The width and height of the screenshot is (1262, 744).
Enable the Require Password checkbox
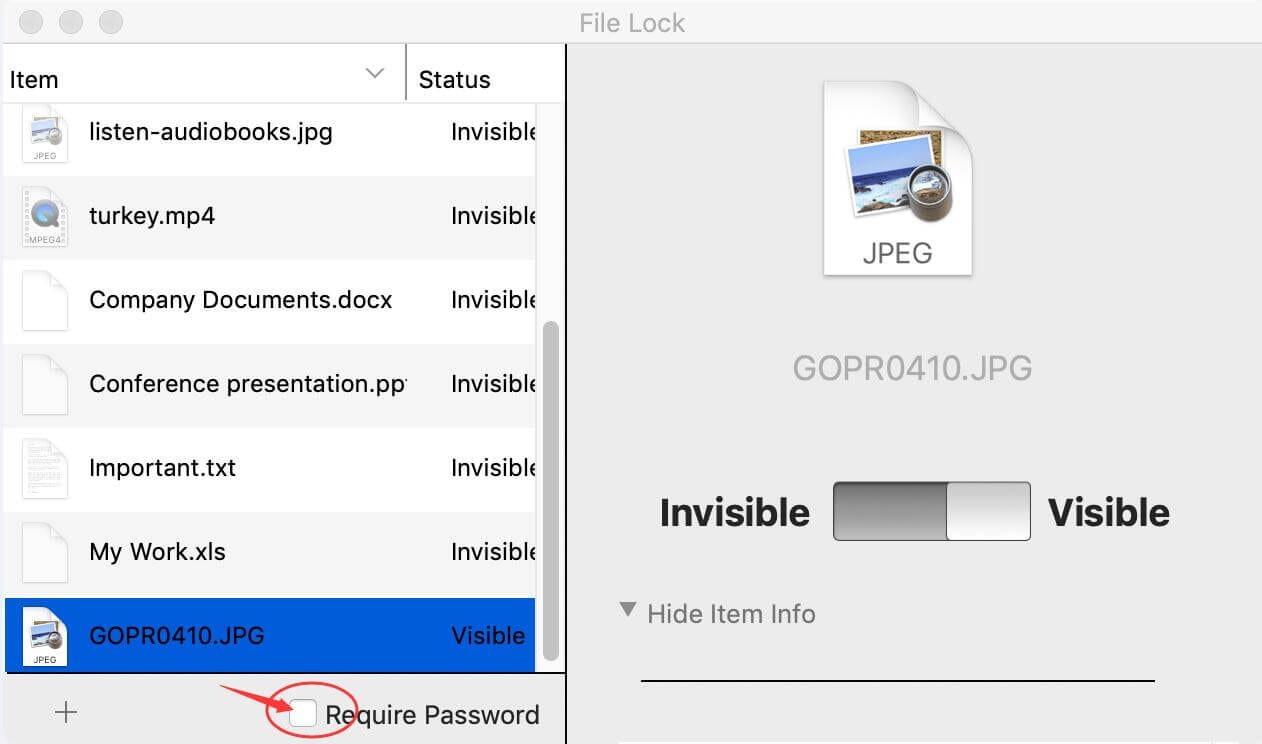(x=305, y=712)
